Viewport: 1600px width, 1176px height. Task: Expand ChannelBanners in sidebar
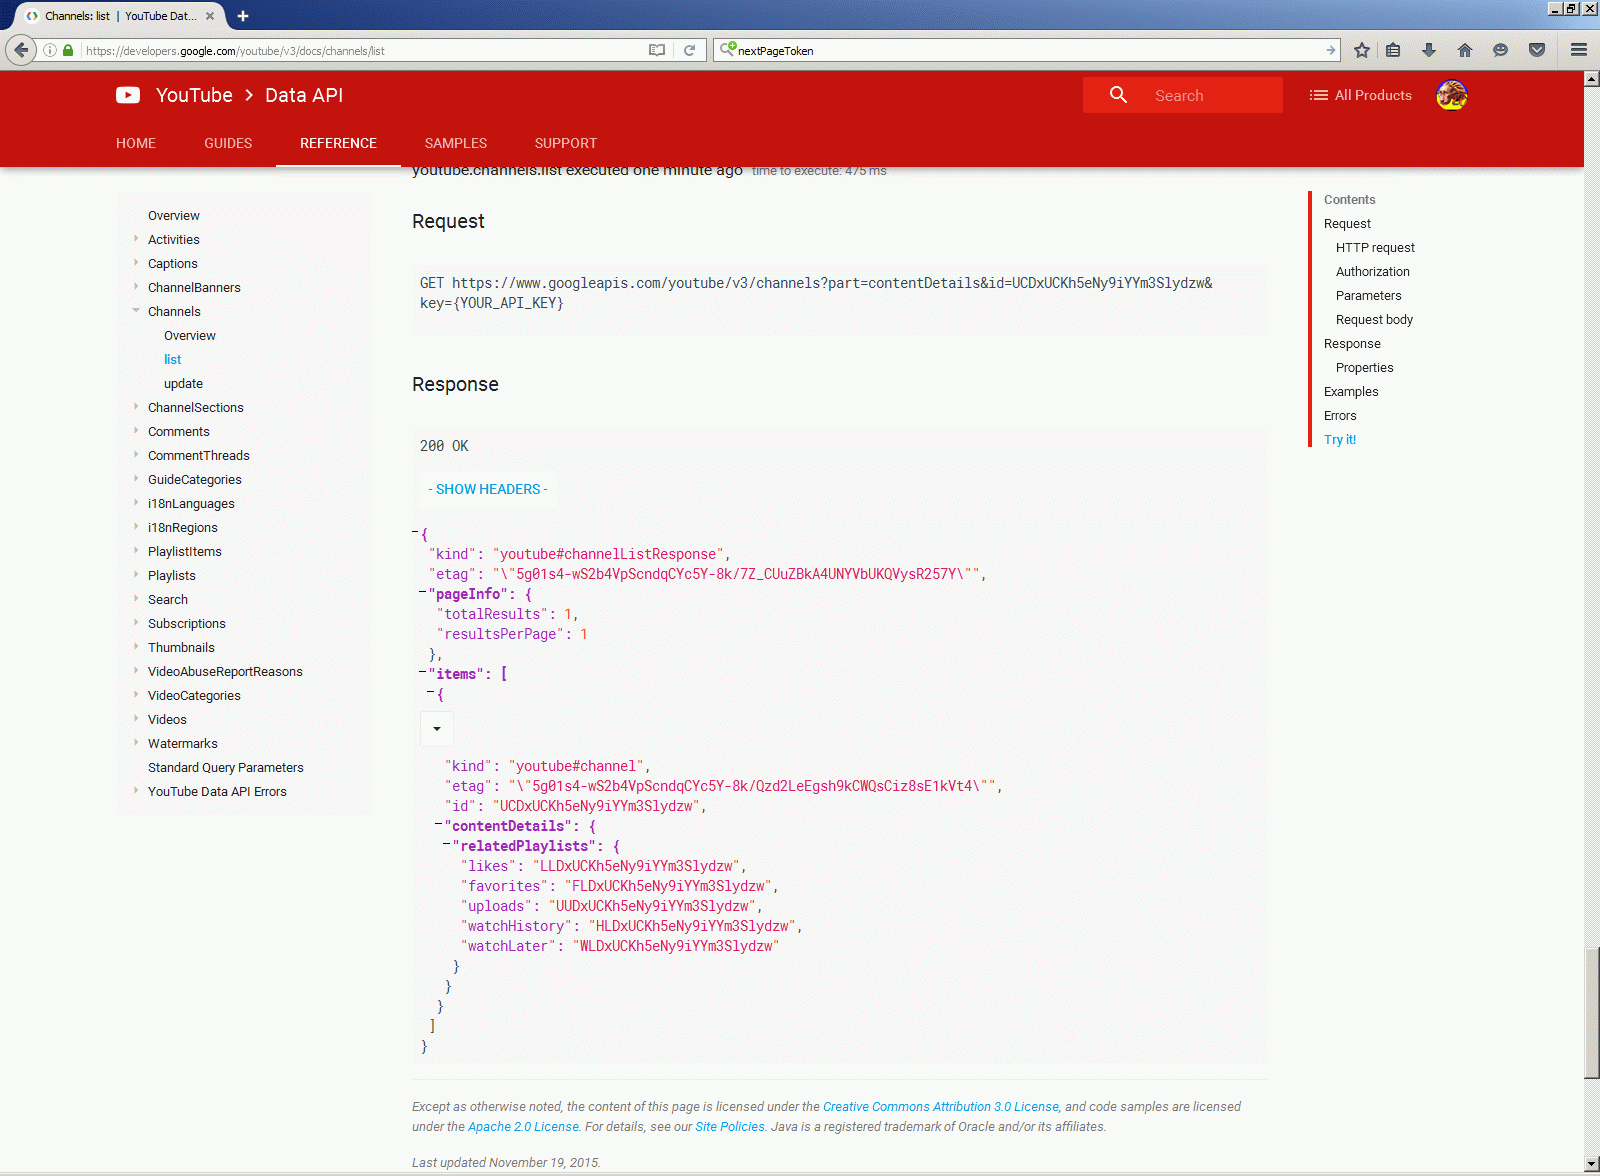coord(136,286)
